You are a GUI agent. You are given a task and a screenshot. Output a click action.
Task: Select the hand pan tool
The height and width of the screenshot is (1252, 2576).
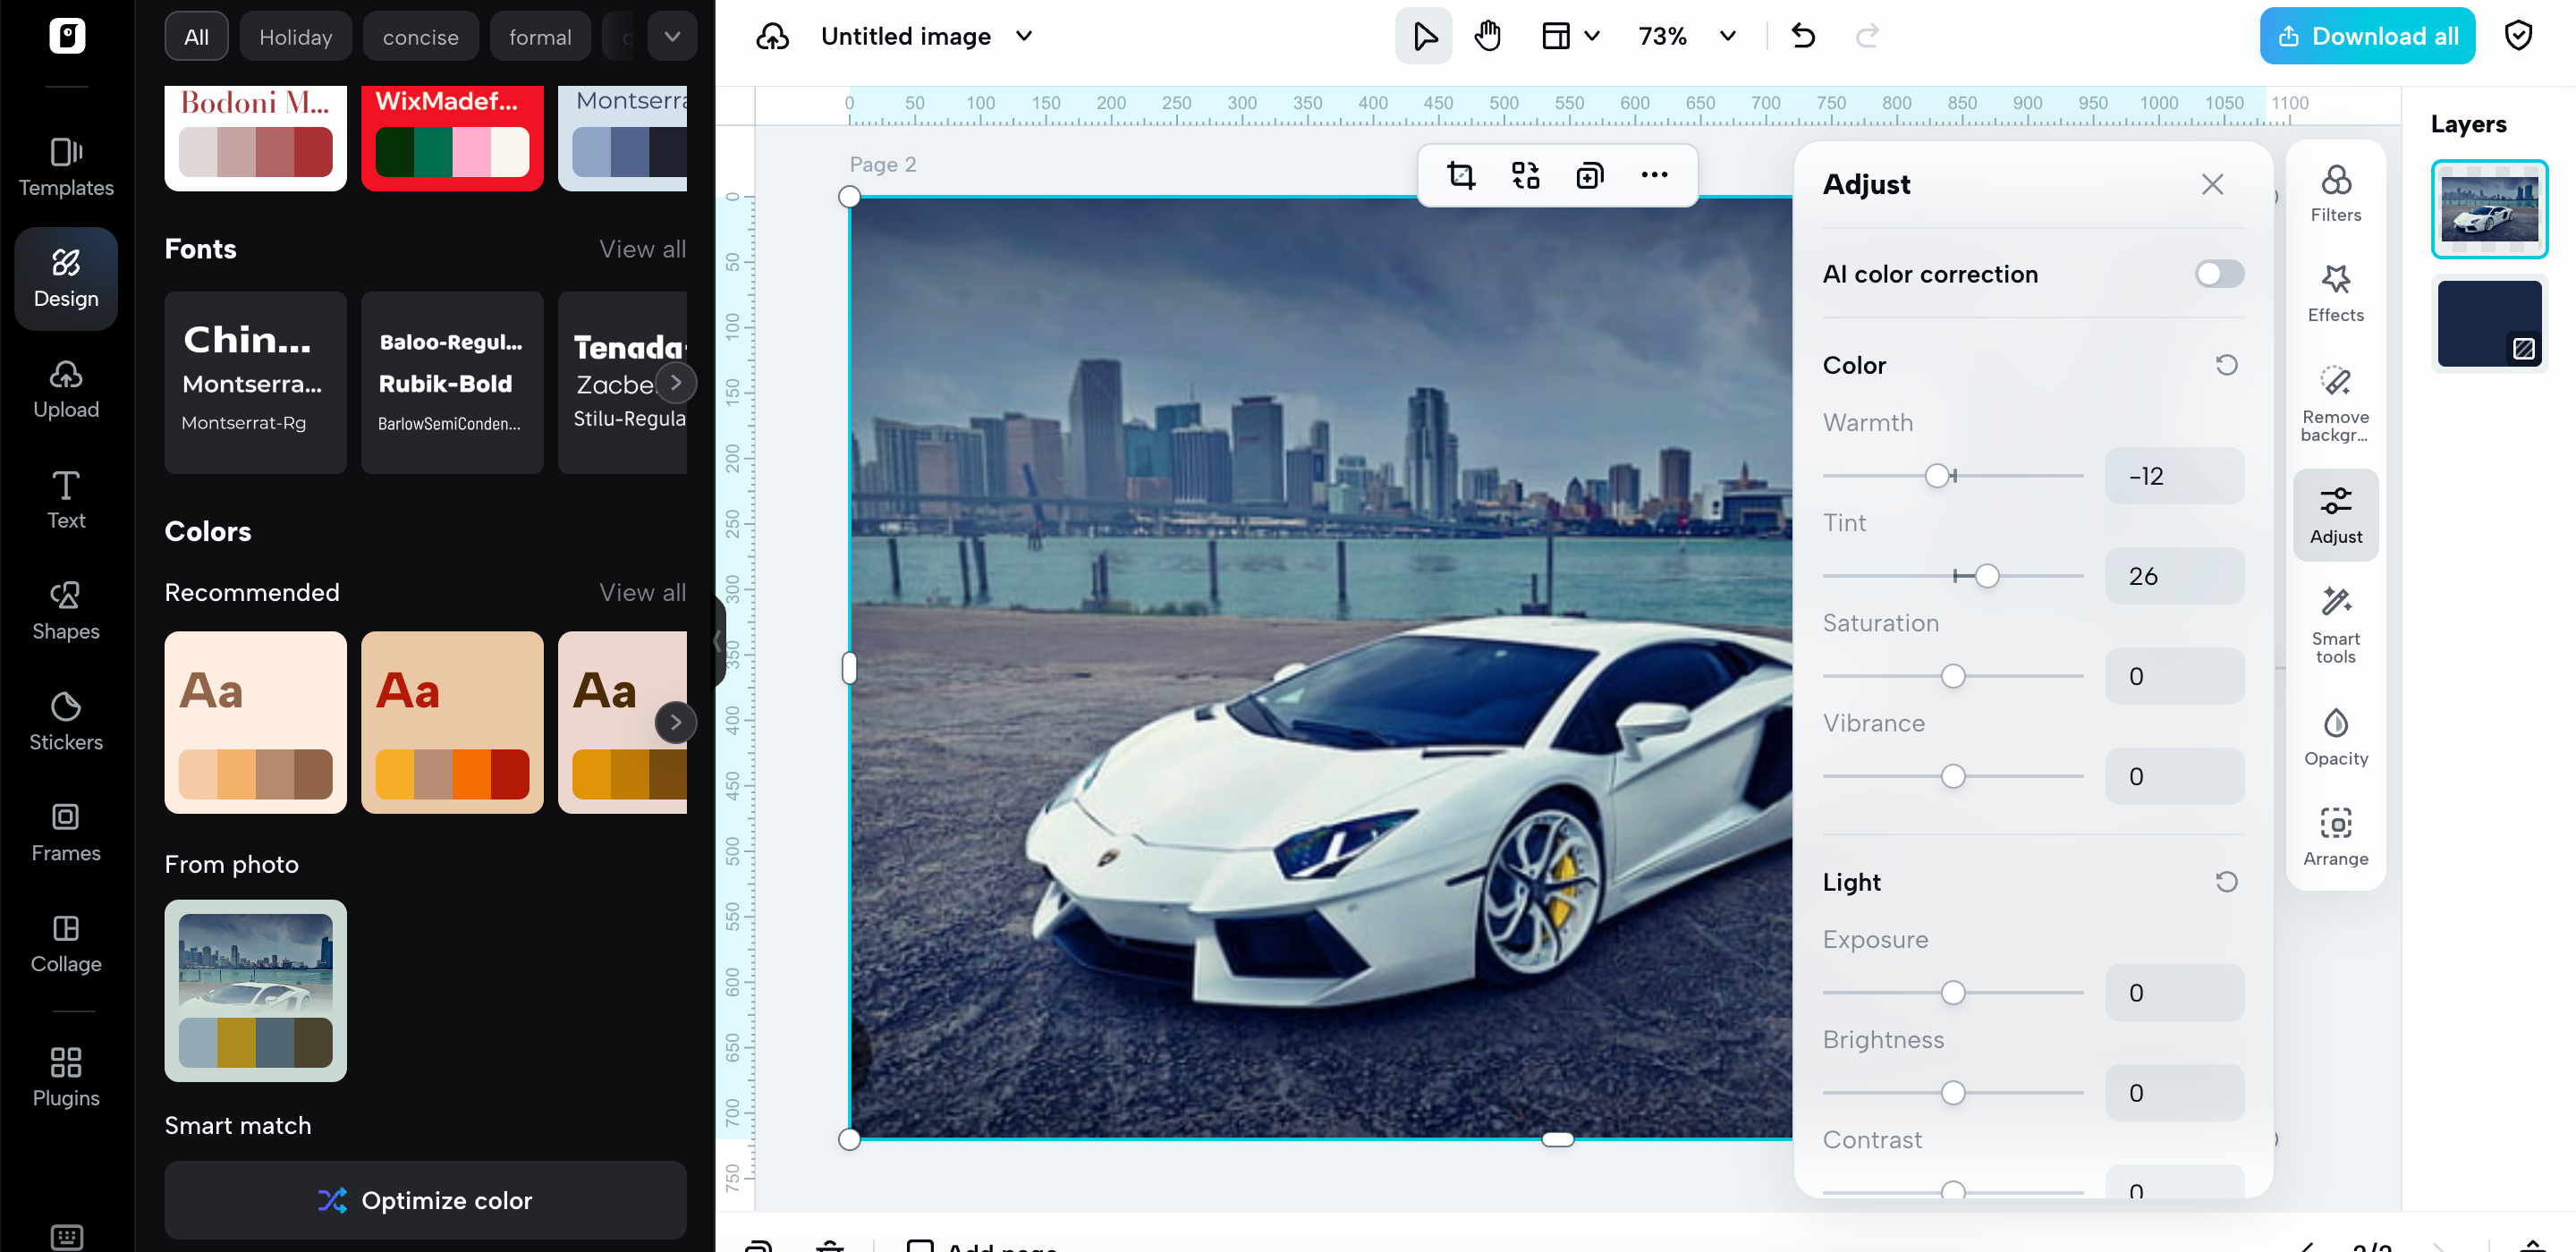(x=1487, y=36)
